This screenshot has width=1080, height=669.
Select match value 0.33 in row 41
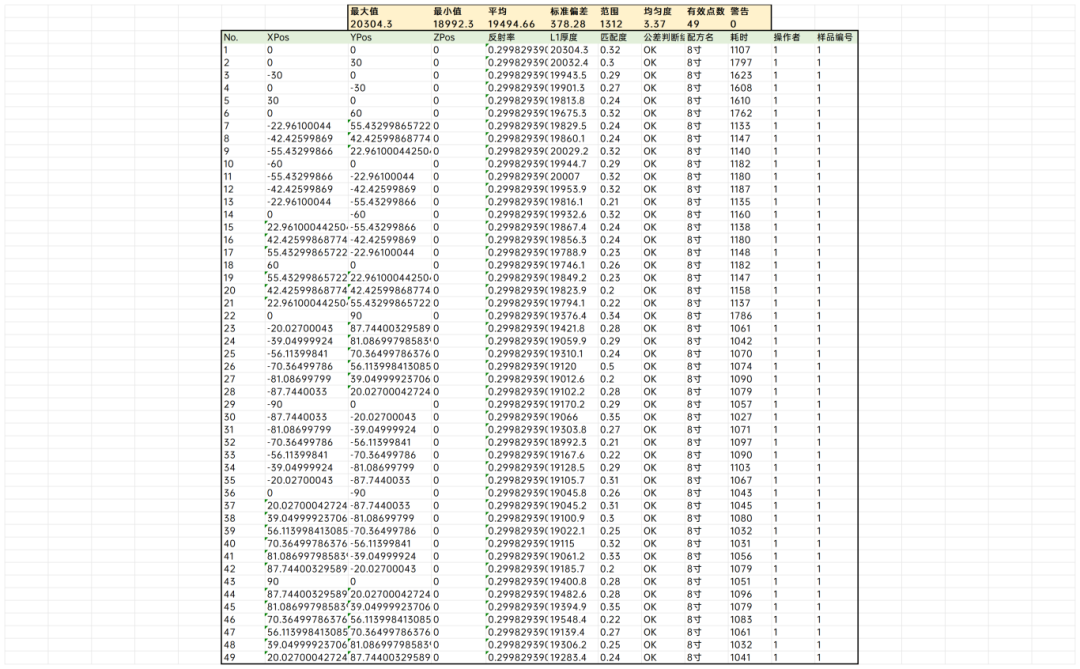(620, 556)
